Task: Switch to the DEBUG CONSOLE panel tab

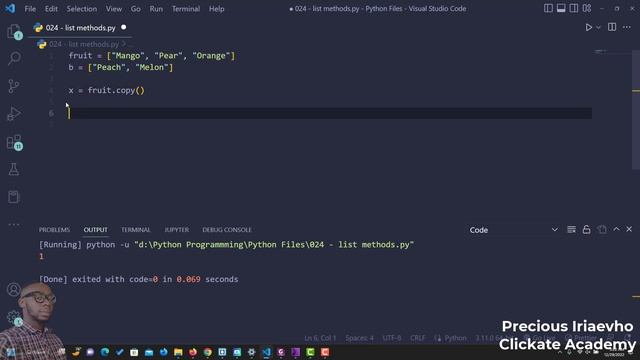Action: [x=227, y=230]
